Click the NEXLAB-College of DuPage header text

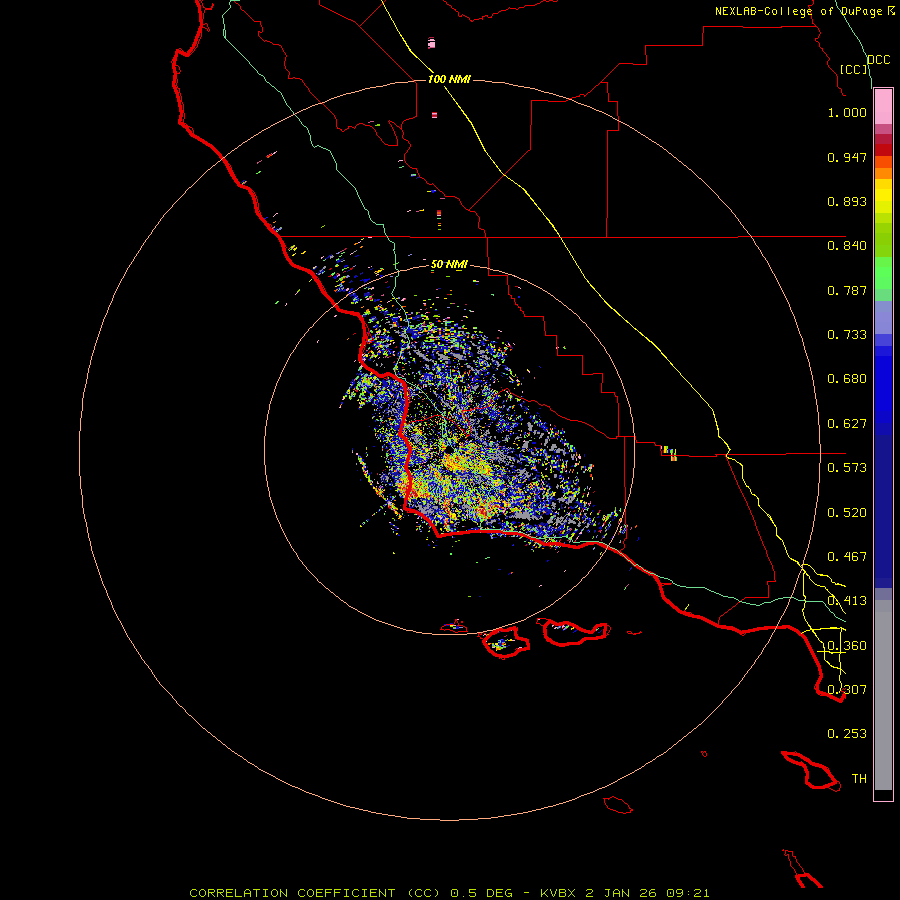tap(798, 11)
